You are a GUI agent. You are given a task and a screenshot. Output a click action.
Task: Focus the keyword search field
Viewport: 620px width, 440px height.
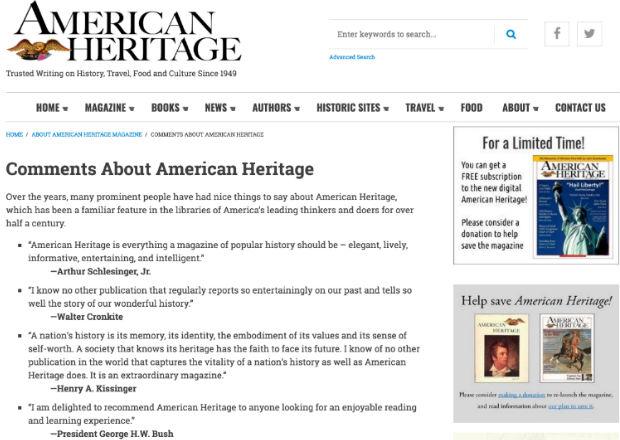(x=411, y=34)
